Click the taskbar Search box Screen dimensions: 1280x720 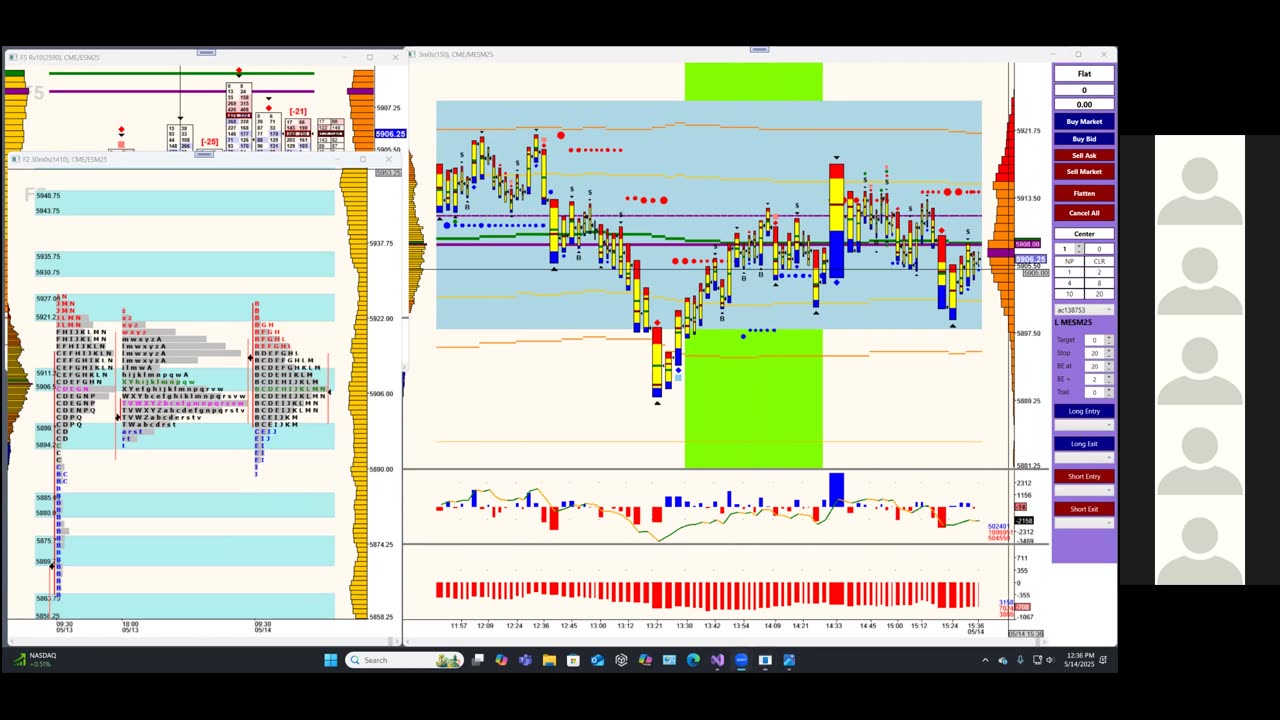tap(404, 660)
